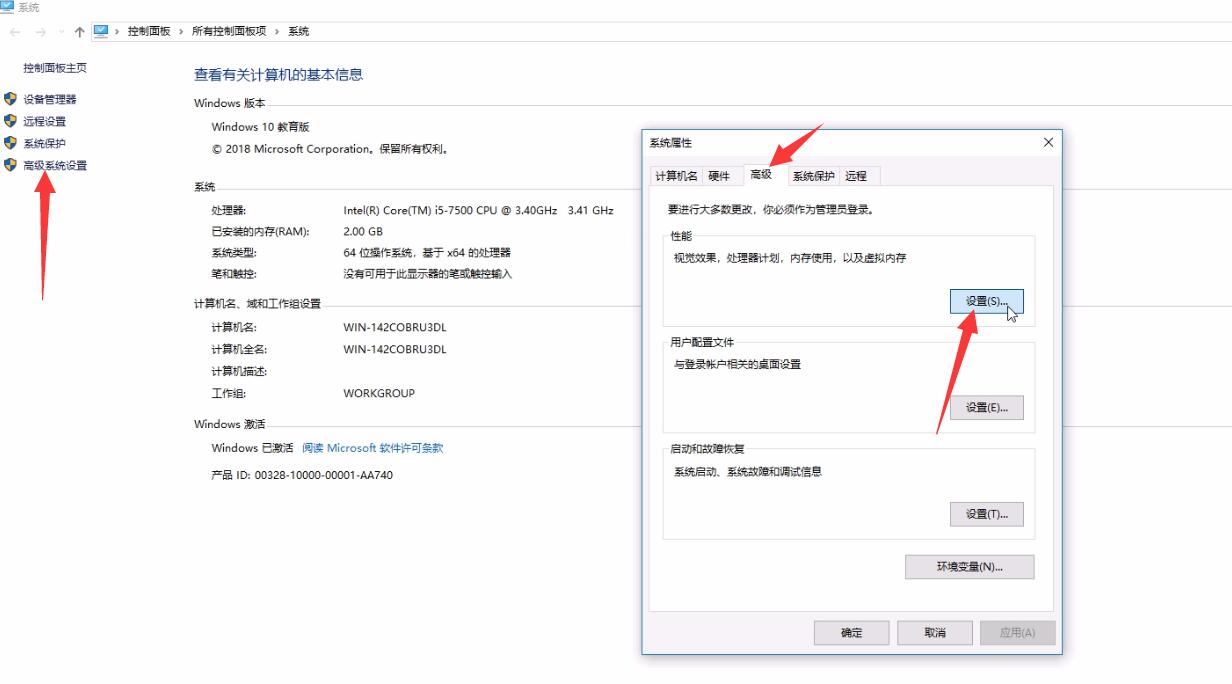Click shield icon beside 远程设置
The width and height of the screenshot is (1232, 684).
point(11,121)
